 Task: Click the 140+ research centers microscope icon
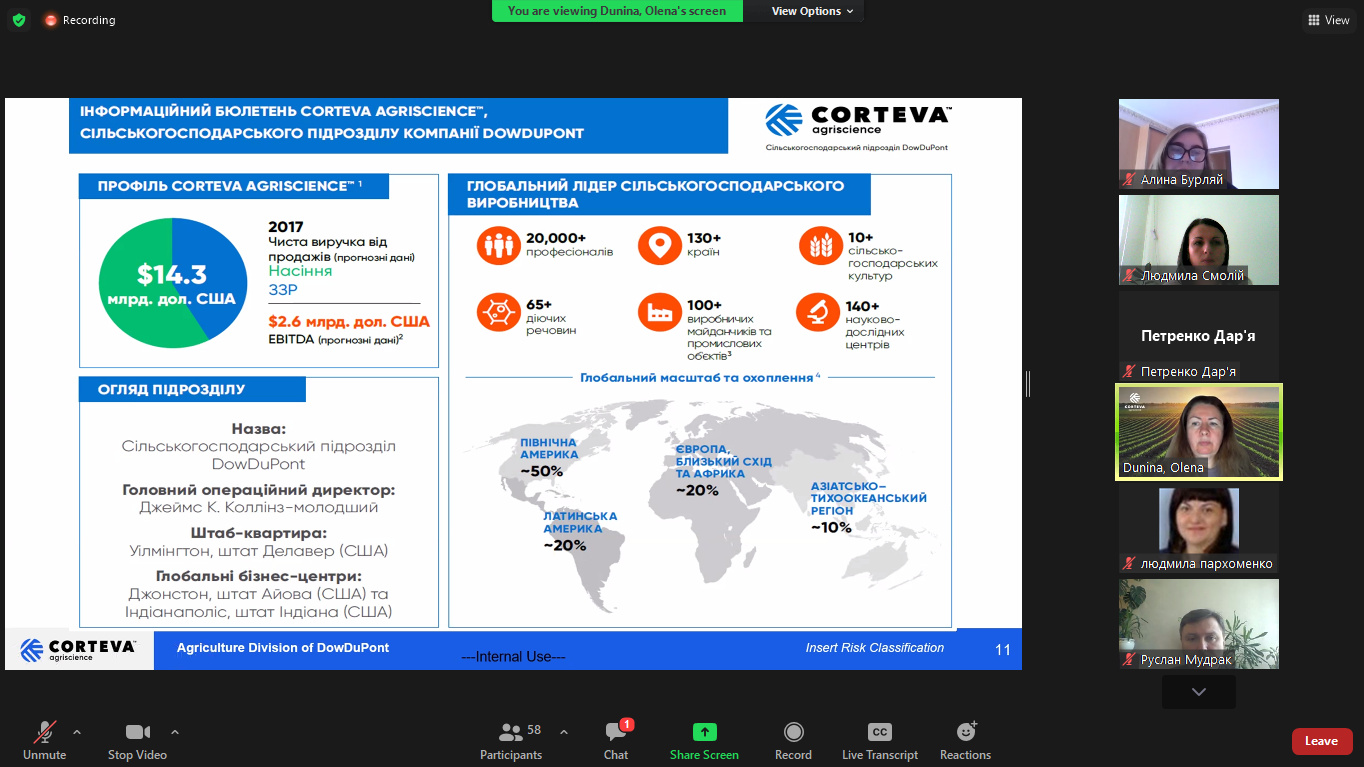click(x=816, y=313)
